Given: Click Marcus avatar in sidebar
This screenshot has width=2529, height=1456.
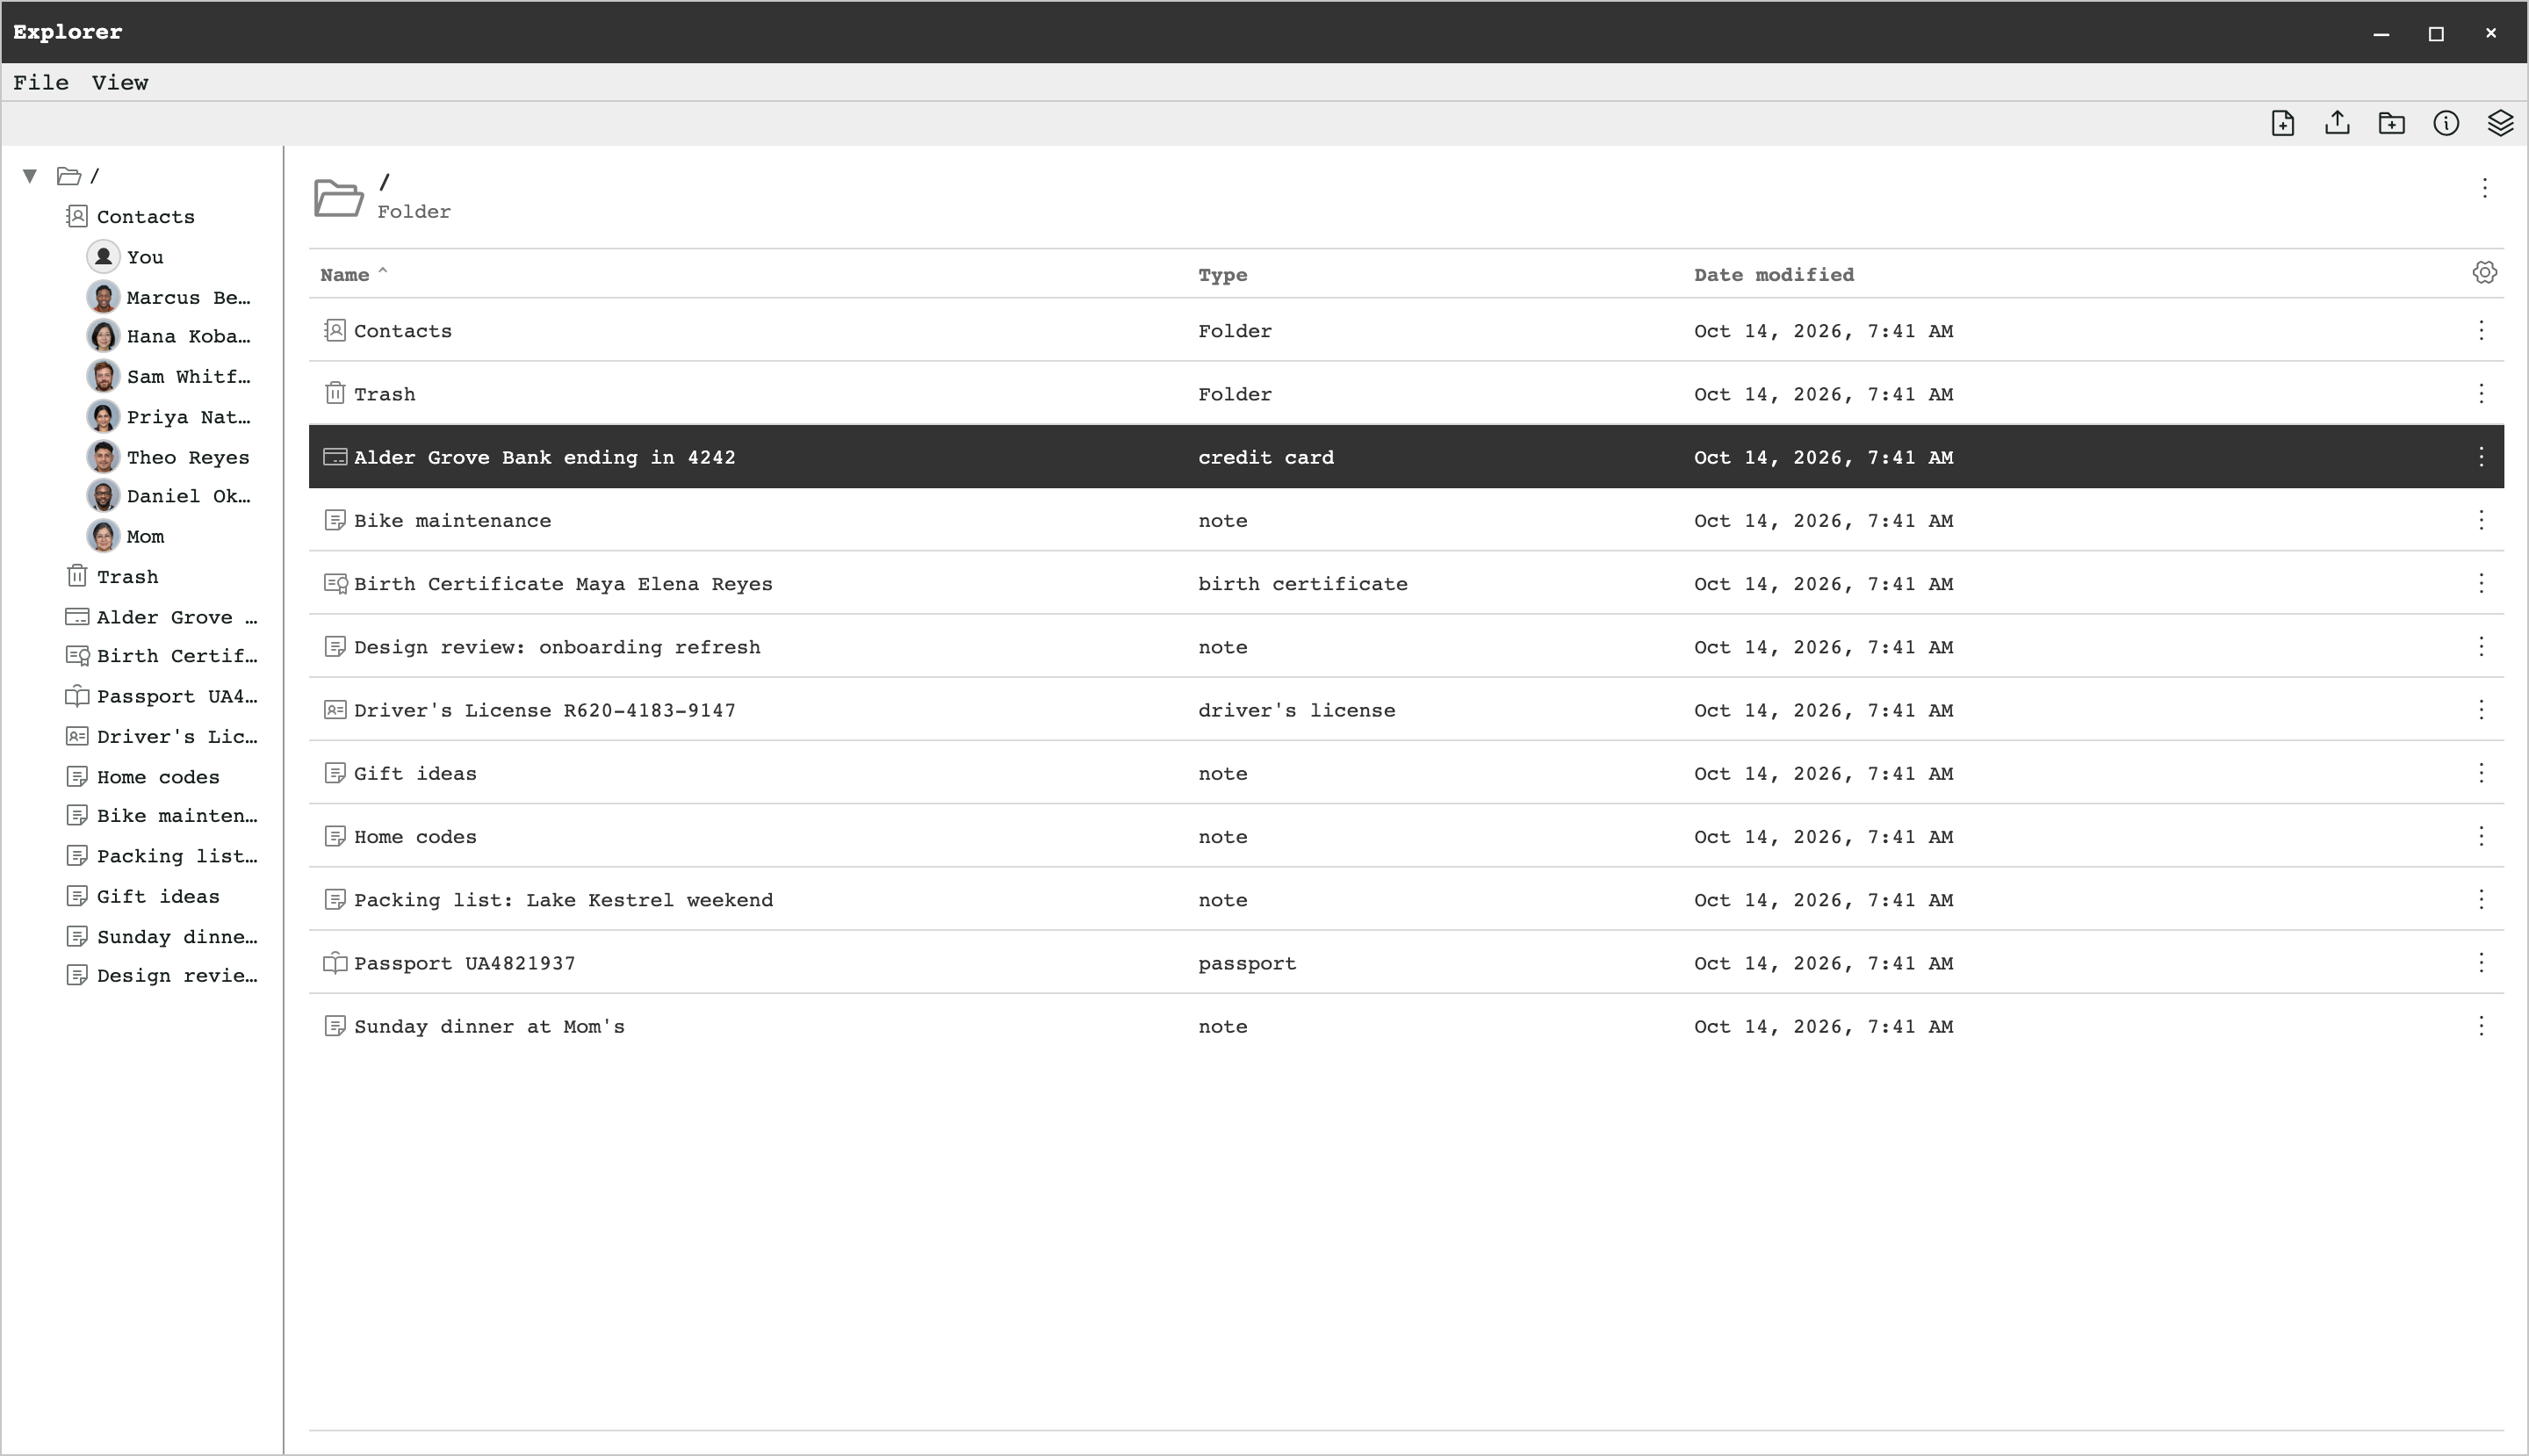Looking at the screenshot, I should tap(103, 297).
